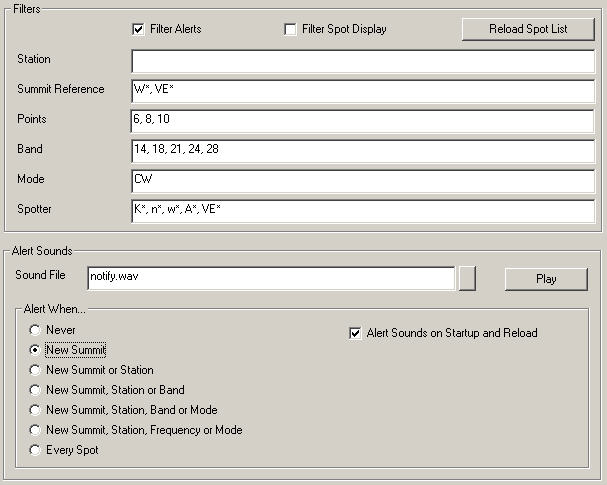The width and height of the screenshot is (607, 485).
Task: Play the alert sound file
Action: tap(546, 279)
